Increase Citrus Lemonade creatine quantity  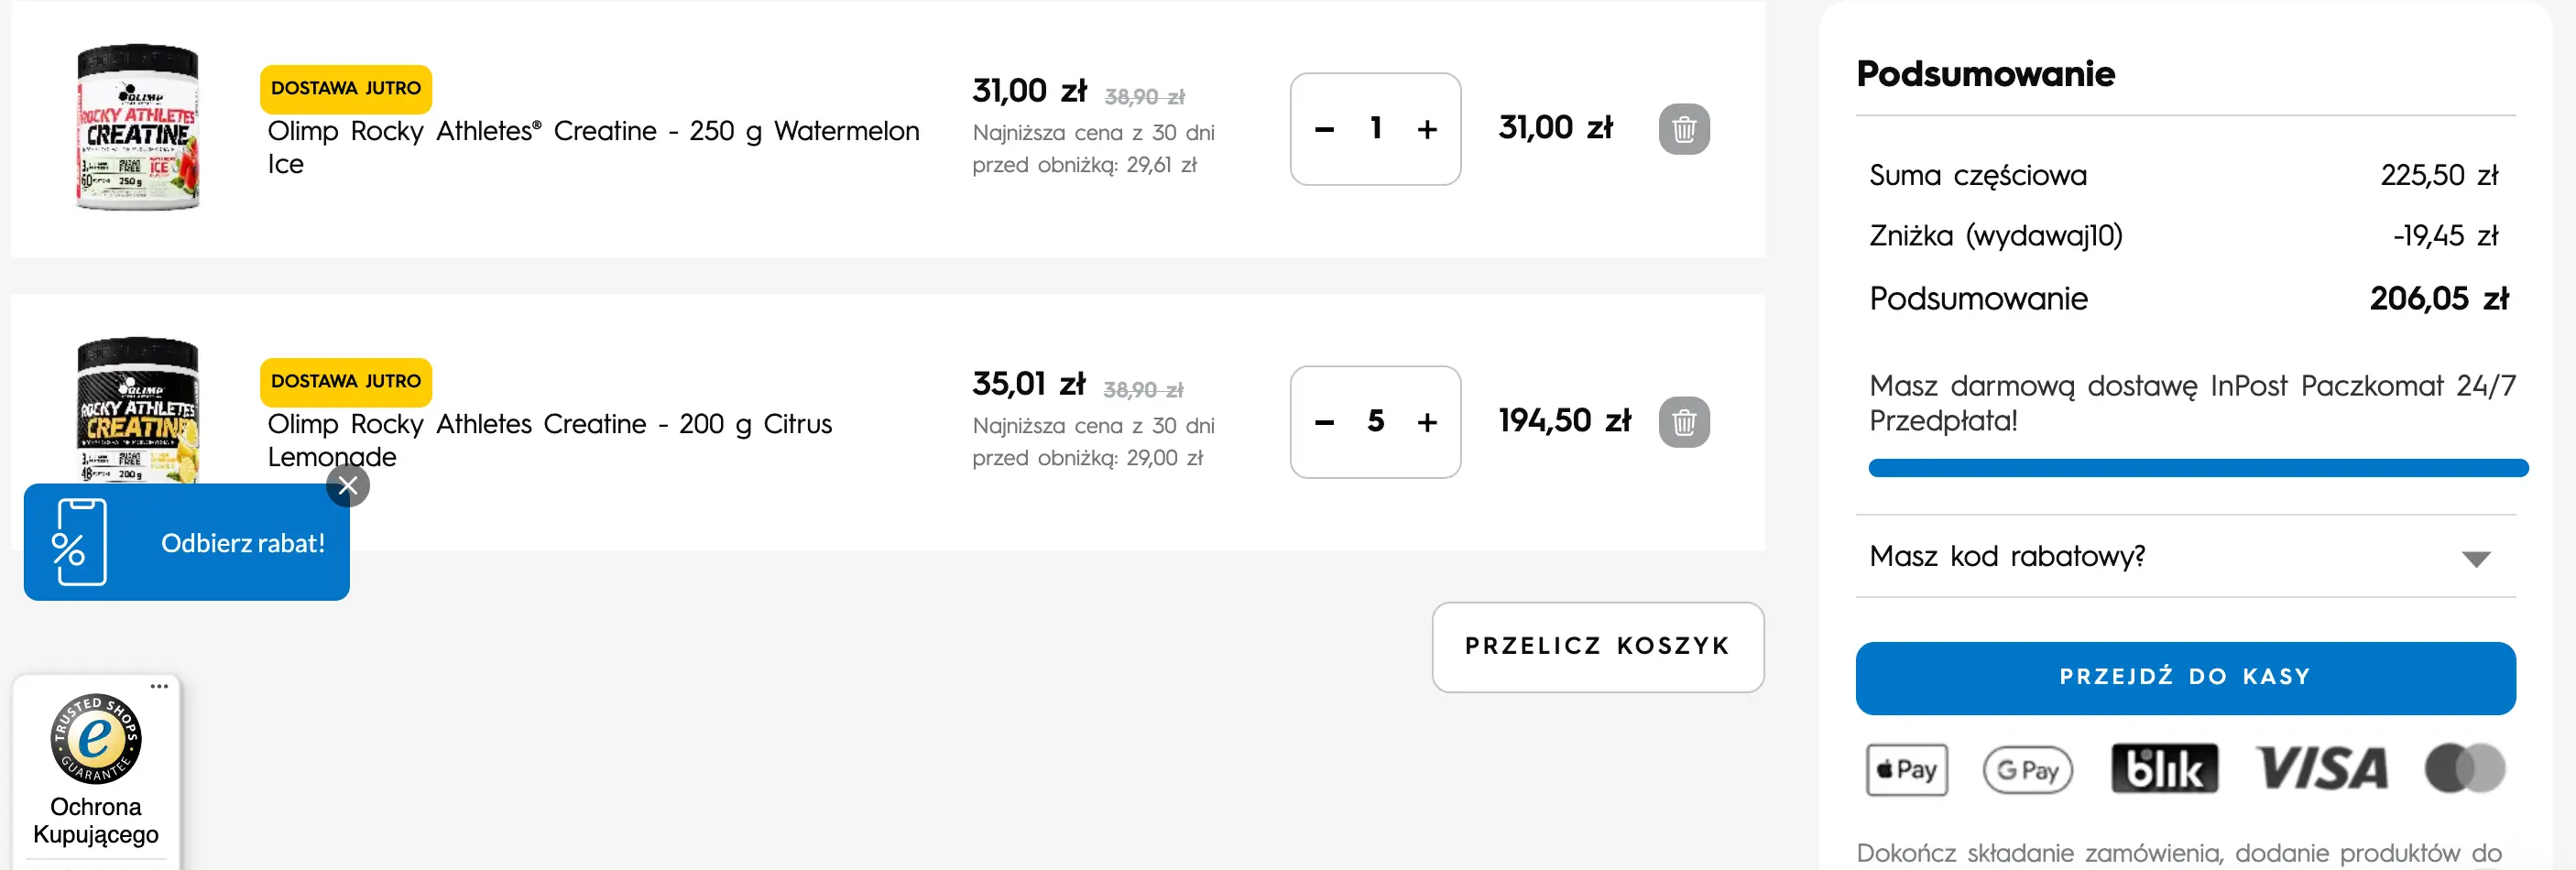click(1427, 422)
